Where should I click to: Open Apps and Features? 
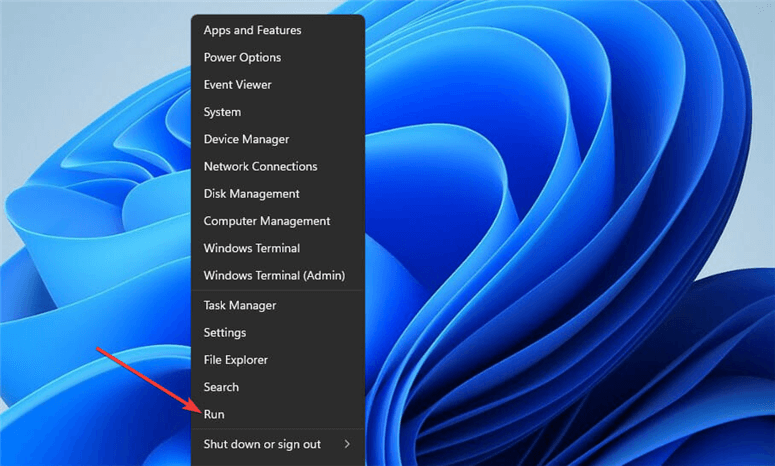tap(278, 30)
